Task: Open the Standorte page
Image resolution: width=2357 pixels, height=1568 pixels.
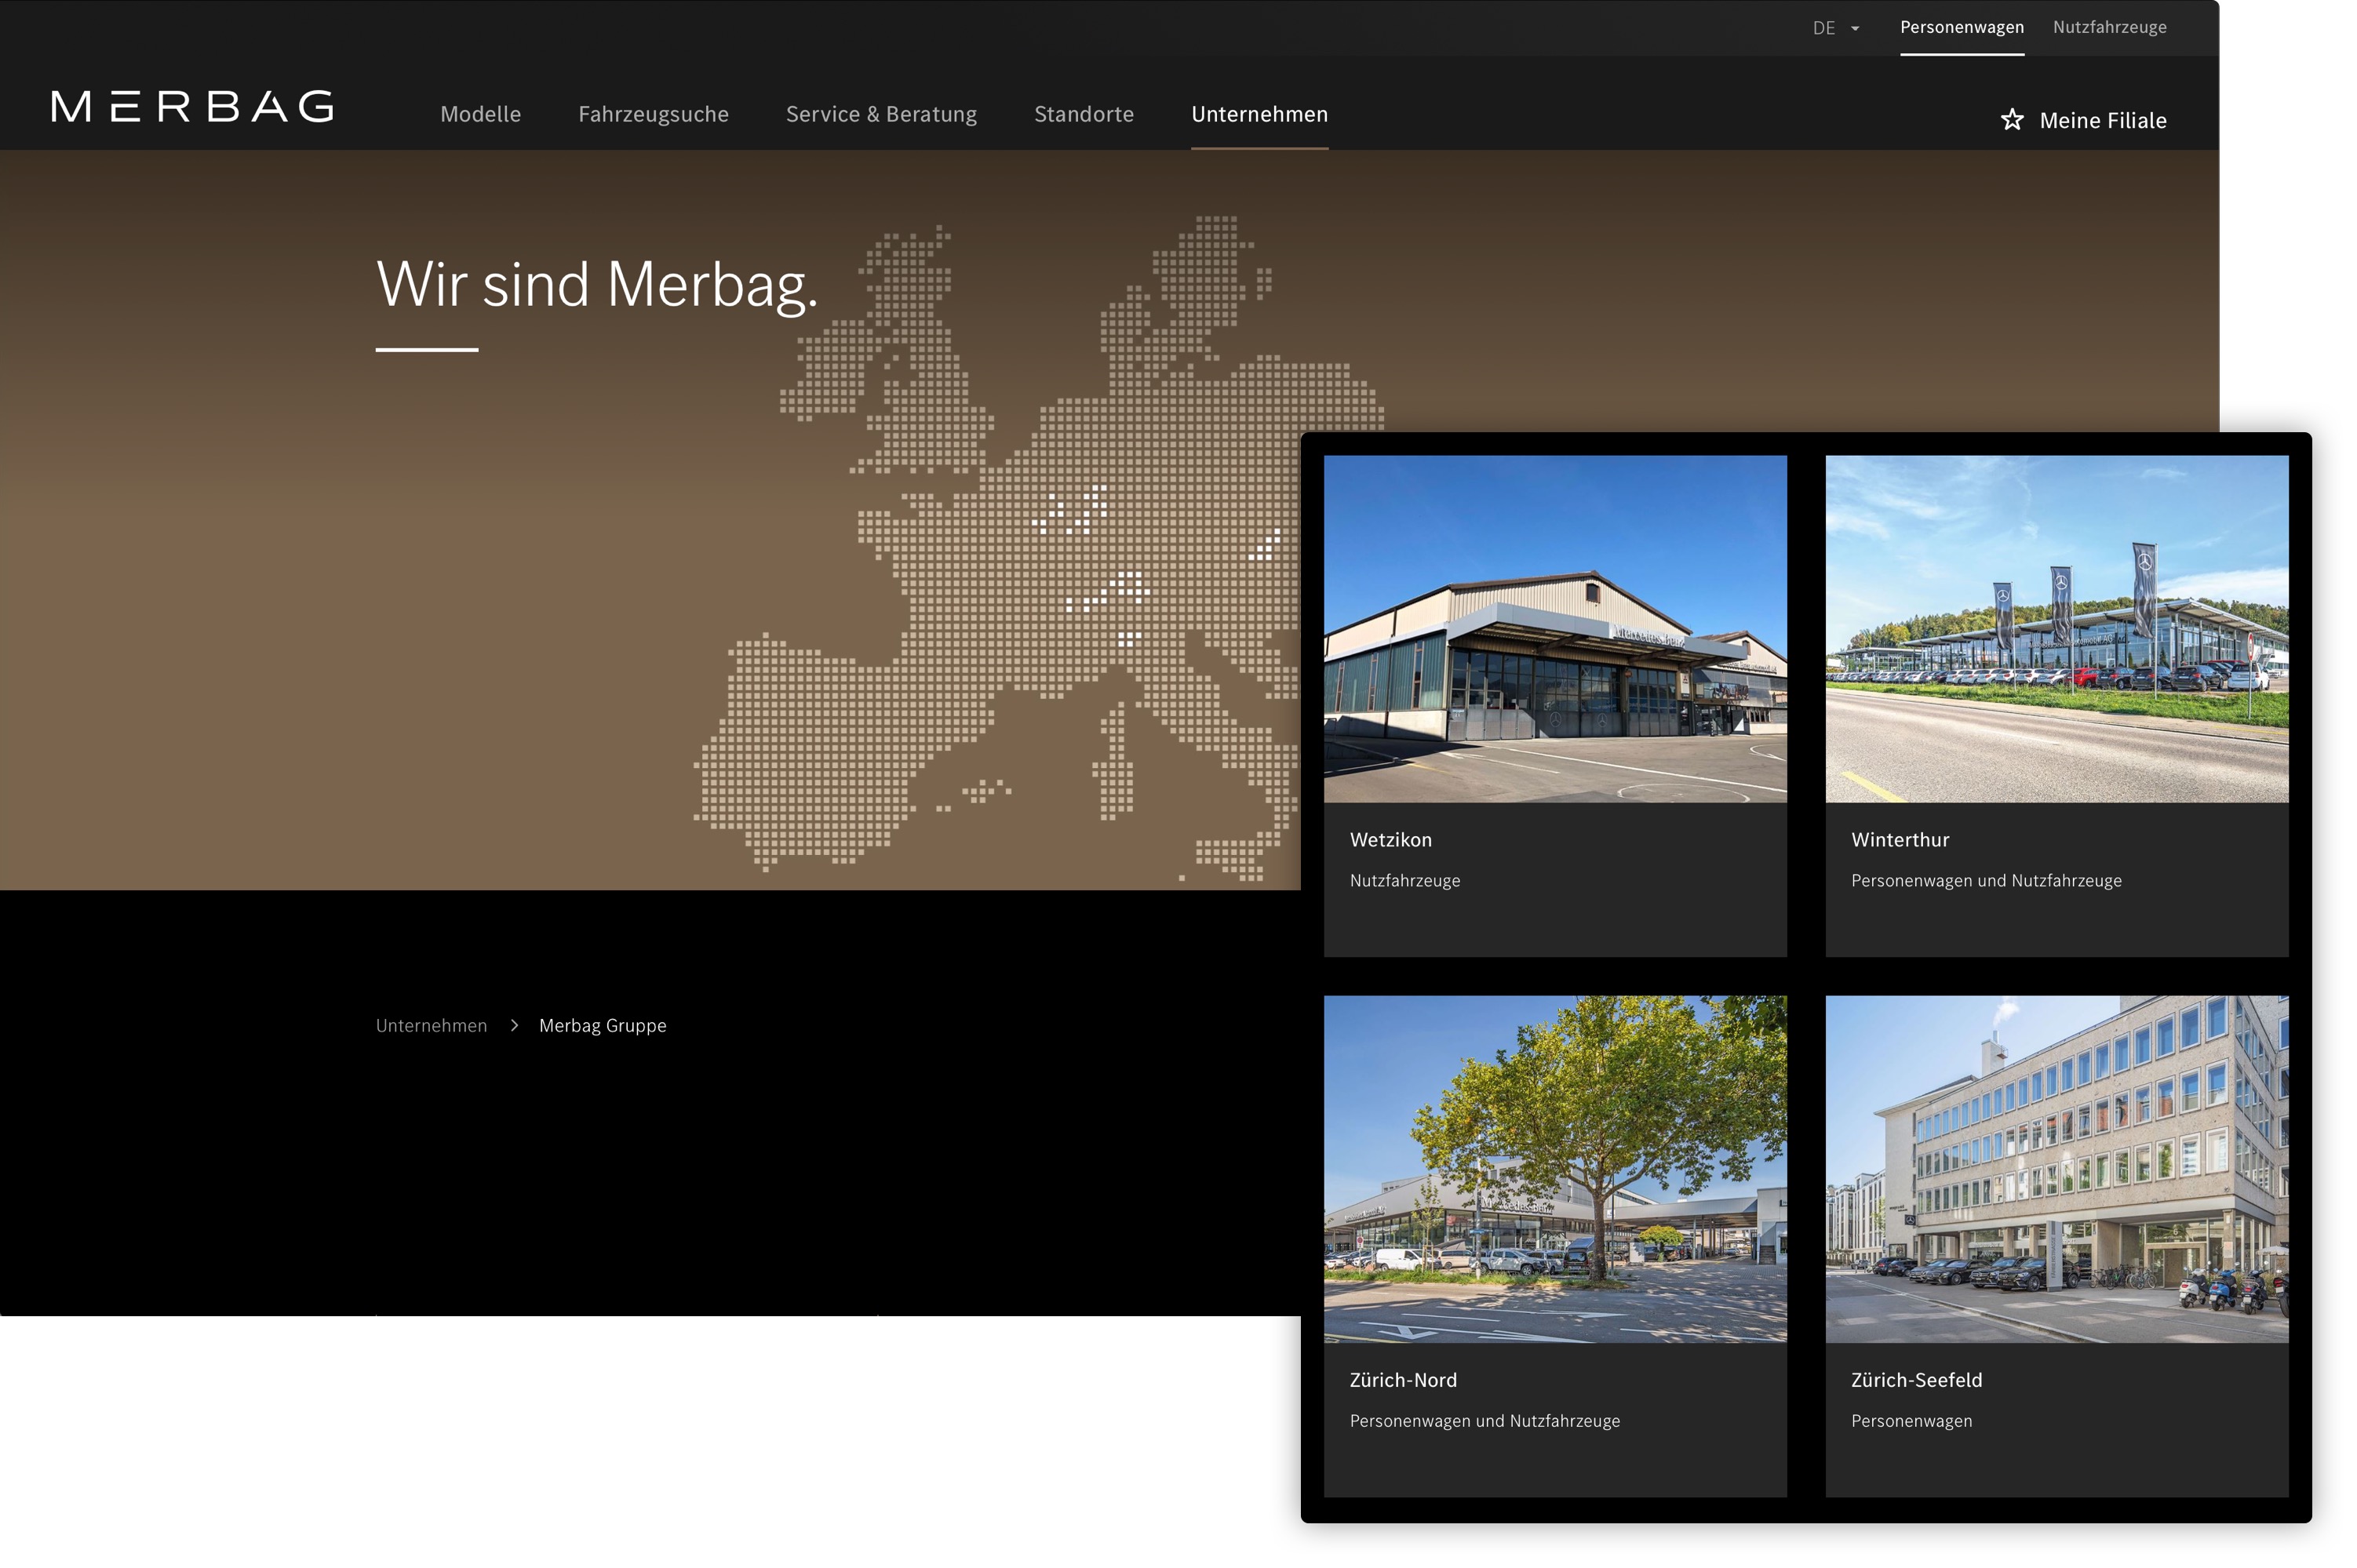Action: click(1083, 114)
